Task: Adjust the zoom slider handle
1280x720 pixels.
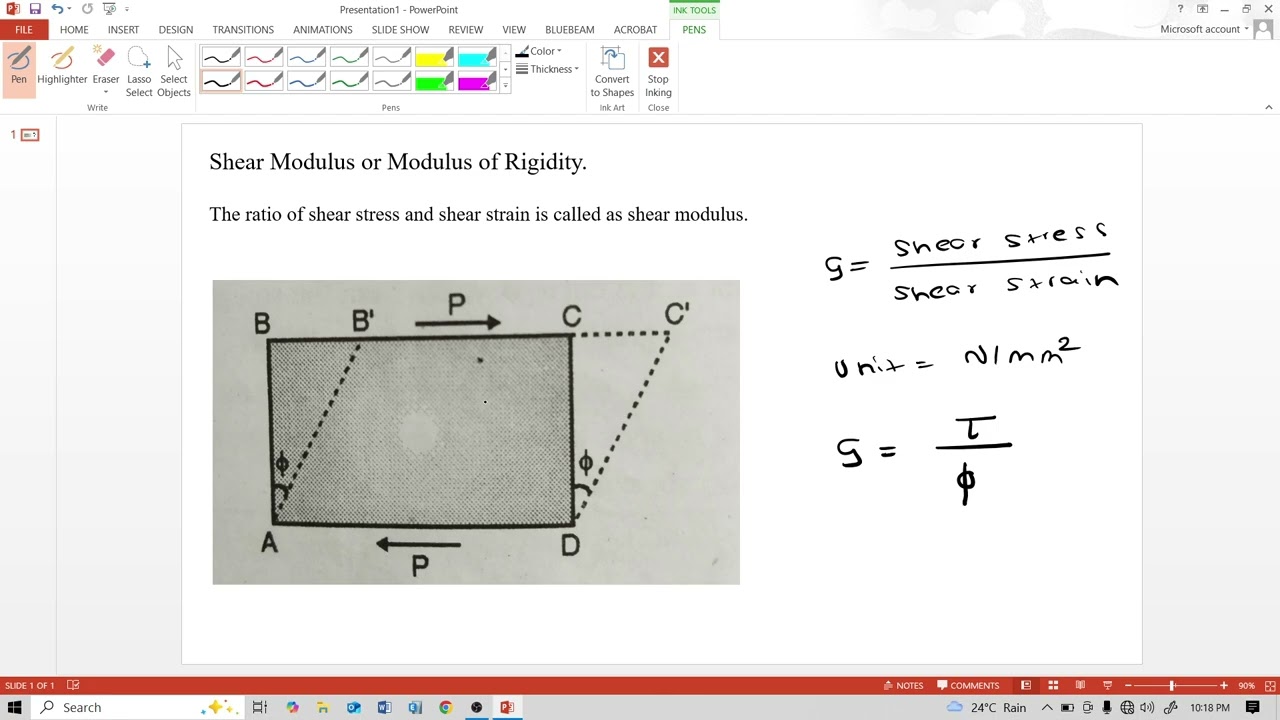Action: click(x=1172, y=685)
